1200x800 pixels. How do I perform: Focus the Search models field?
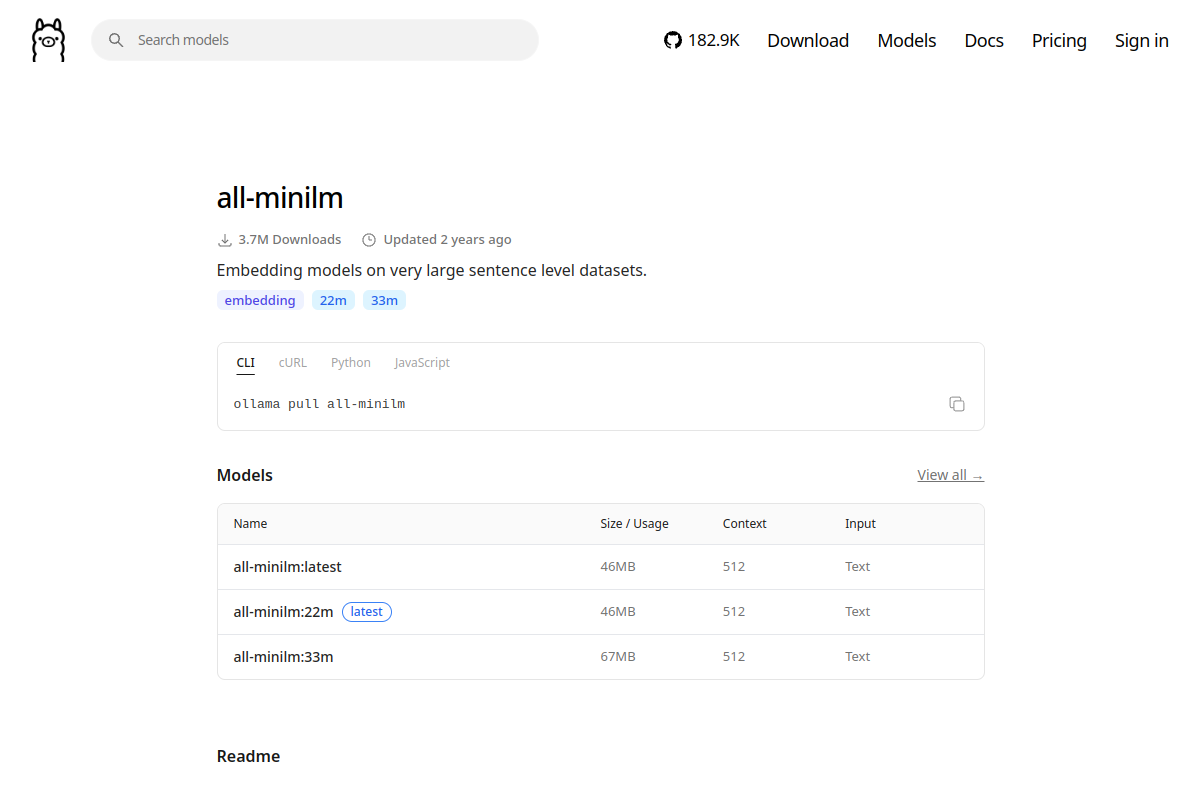[x=315, y=40]
